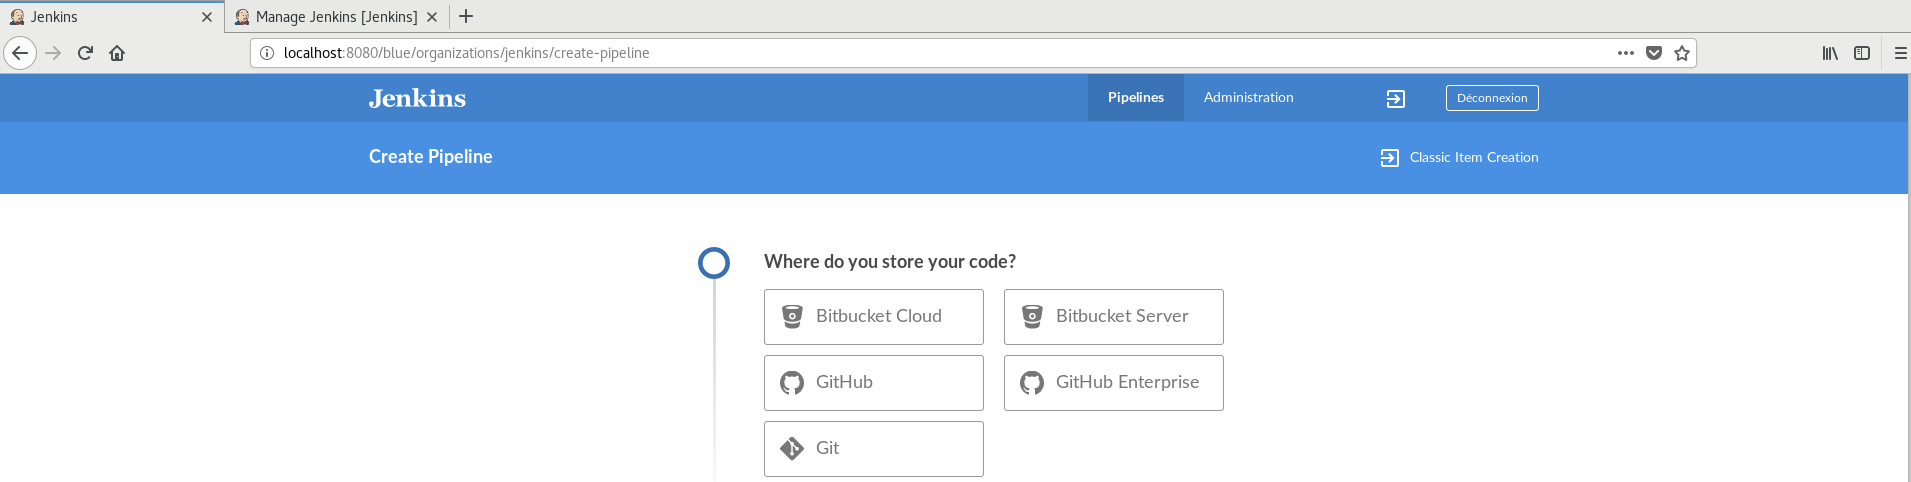Switch to the Pipelines tab

(1135, 98)
